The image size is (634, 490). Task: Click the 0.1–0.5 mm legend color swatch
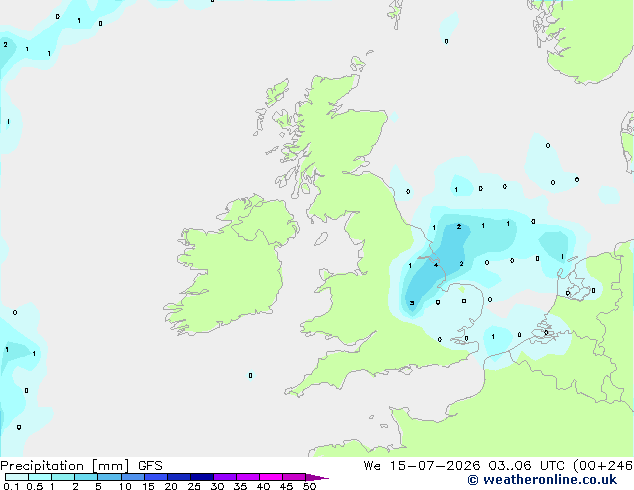(x=17, y=477)
